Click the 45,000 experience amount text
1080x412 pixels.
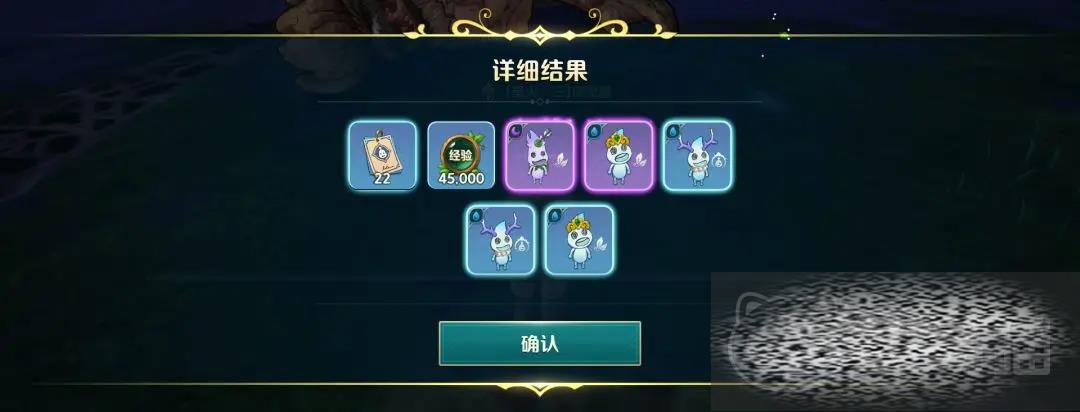tap(461, 178)
